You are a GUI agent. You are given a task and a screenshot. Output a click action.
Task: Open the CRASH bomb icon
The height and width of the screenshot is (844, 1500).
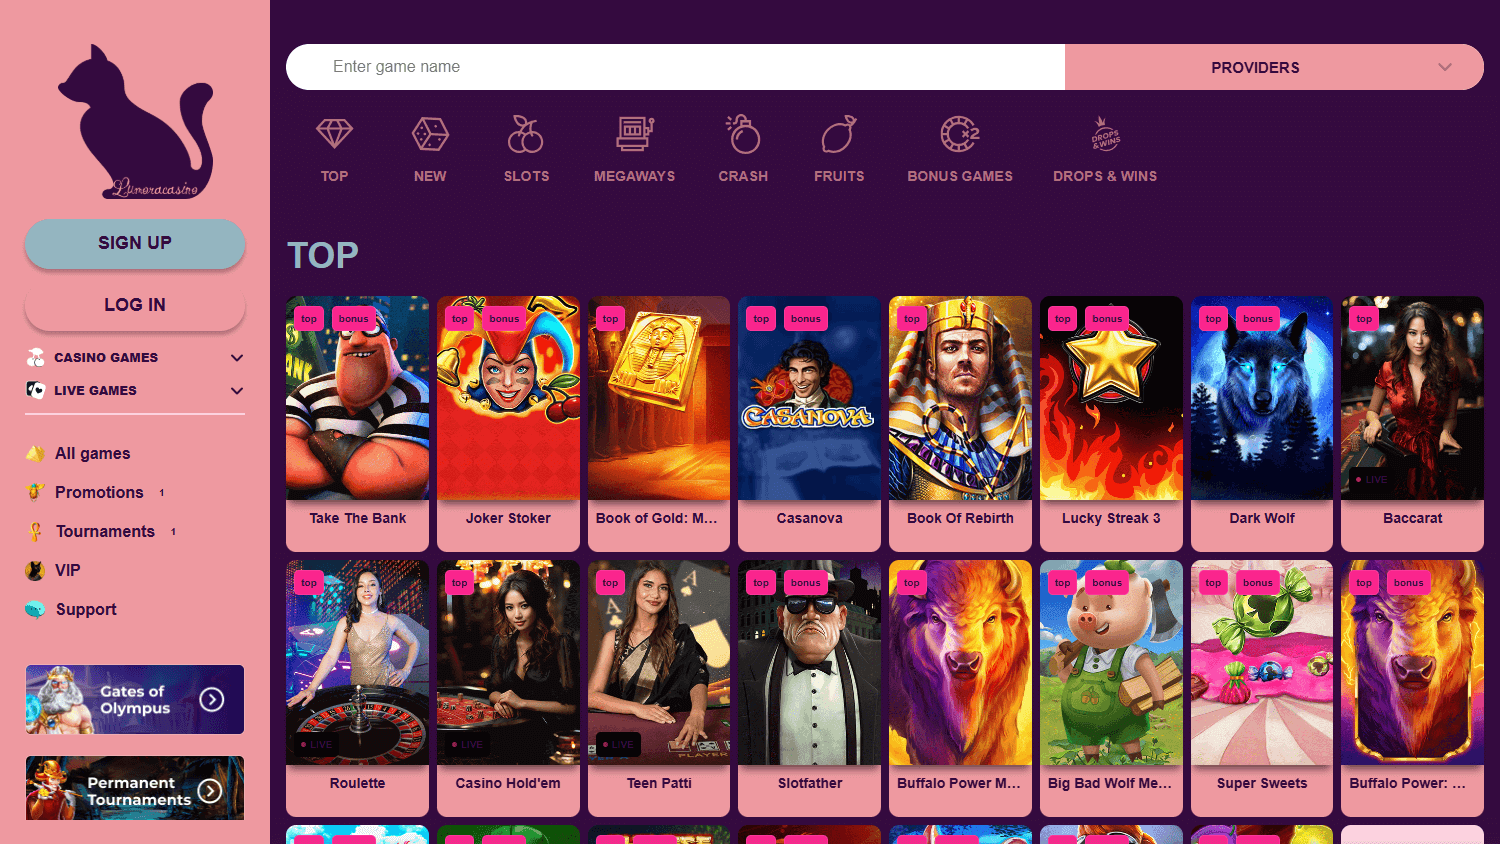click(743, 134)
